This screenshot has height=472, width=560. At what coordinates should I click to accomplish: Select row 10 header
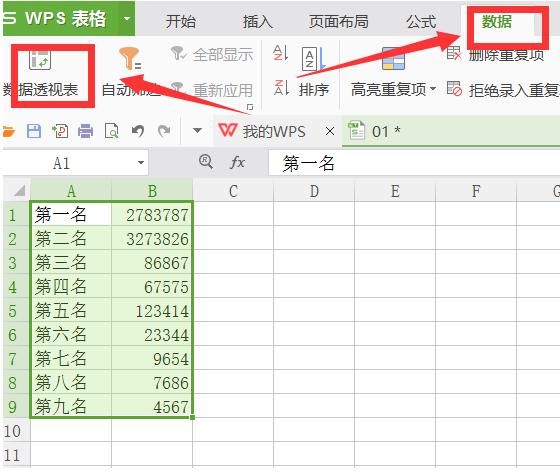tap(16, 430)
